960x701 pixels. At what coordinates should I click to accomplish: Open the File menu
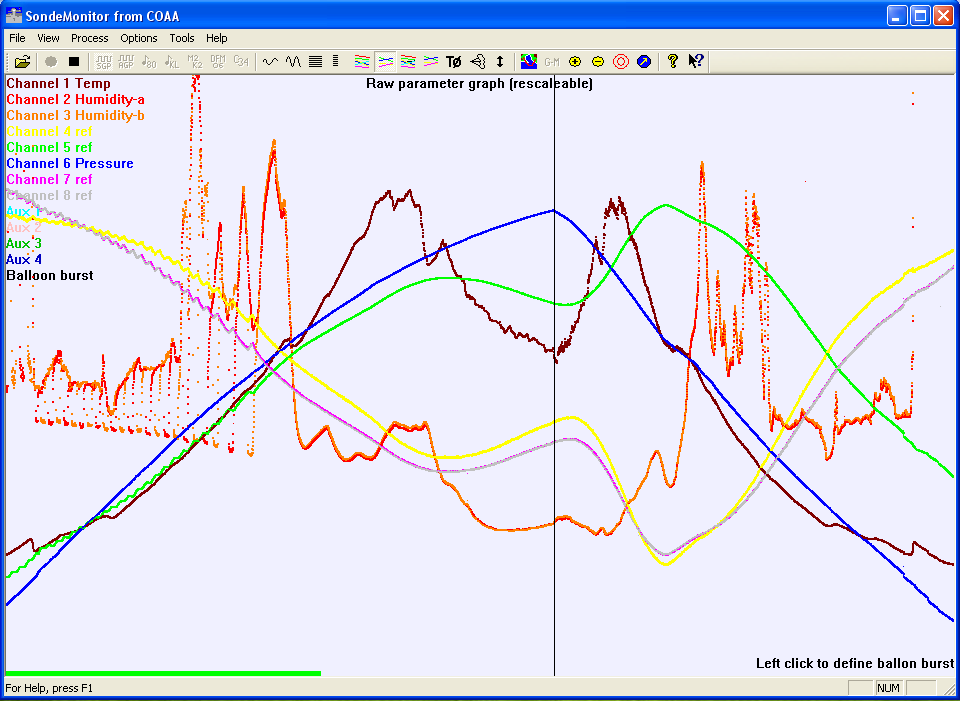(17, 38)
